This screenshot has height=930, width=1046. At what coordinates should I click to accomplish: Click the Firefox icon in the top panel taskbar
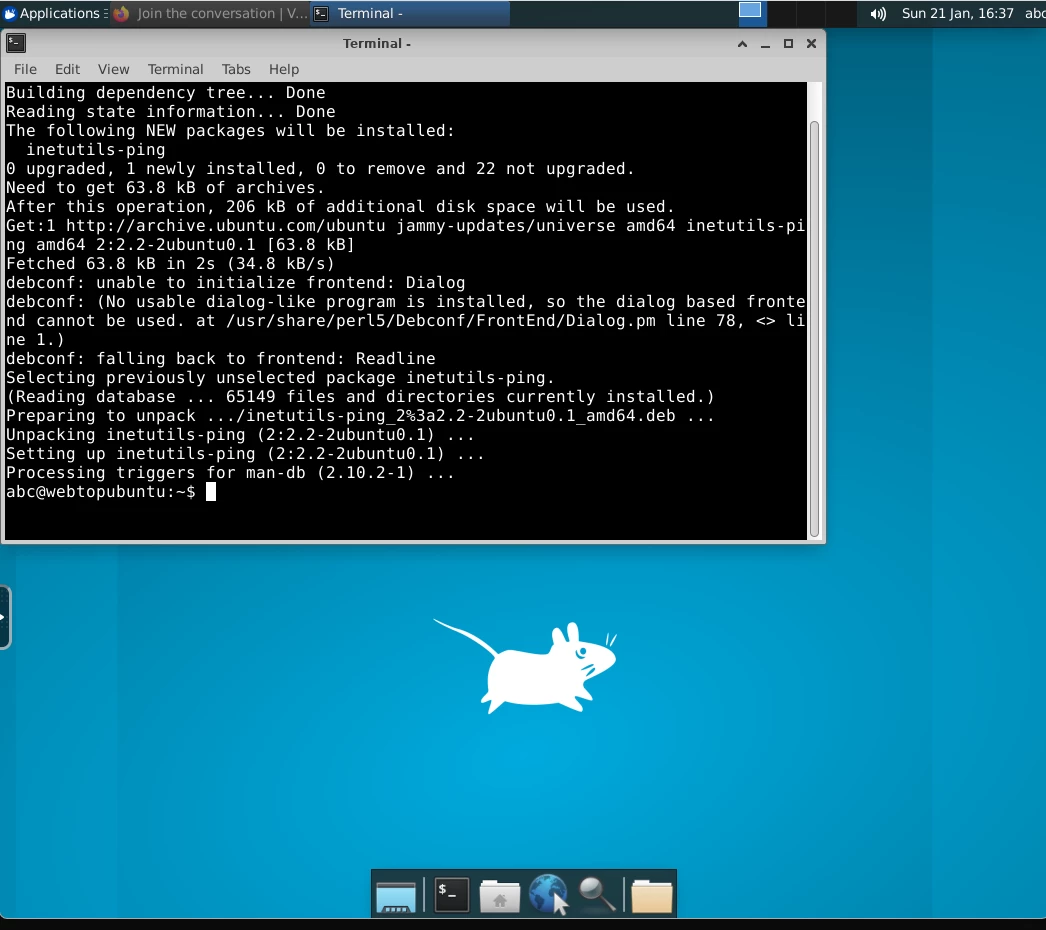click(121, 13)
